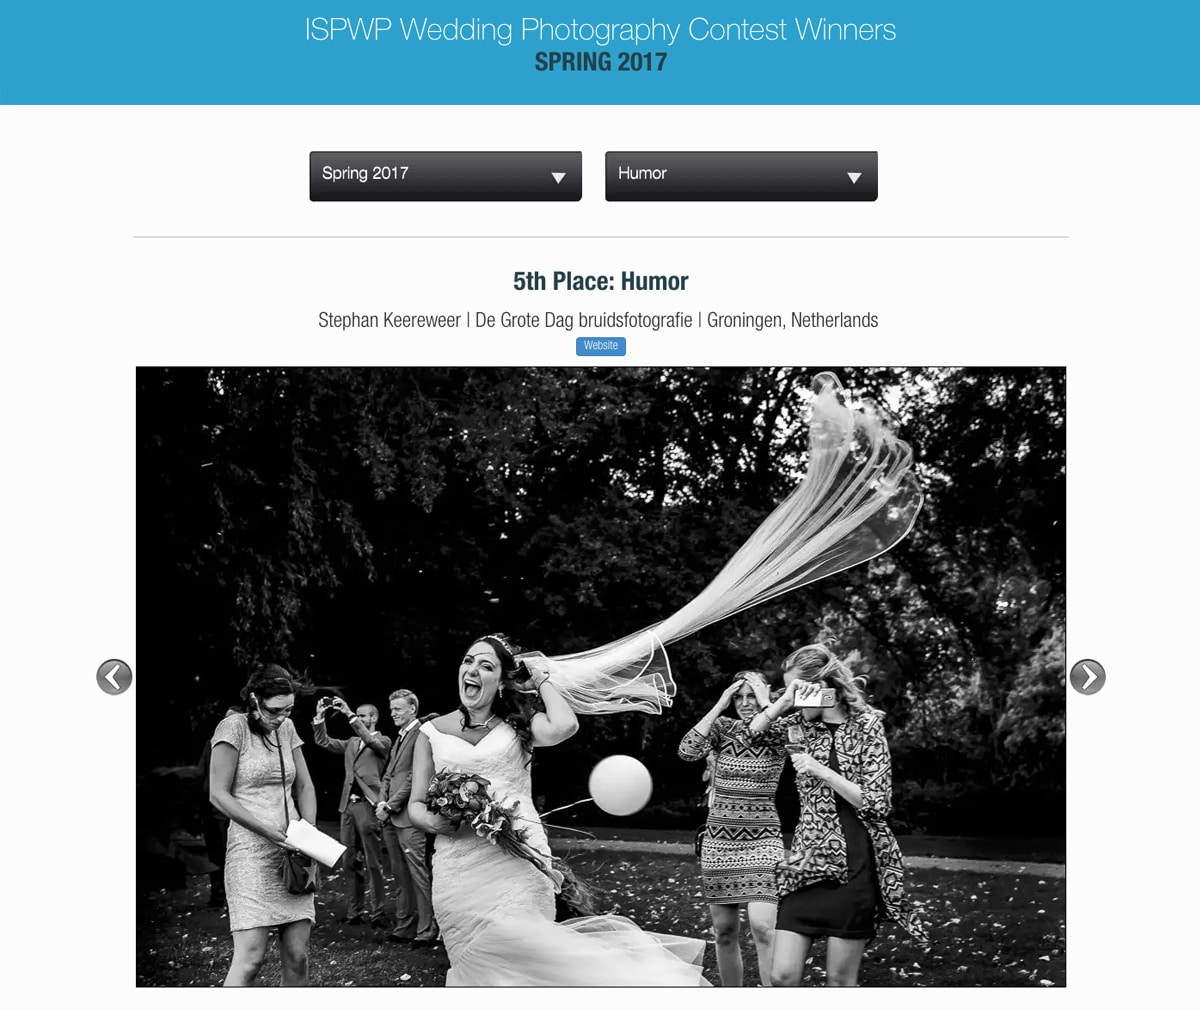Viewport: 1200px width, 1009px height.
Task: Click the white balloon in the photo
Action: point(620,785)
